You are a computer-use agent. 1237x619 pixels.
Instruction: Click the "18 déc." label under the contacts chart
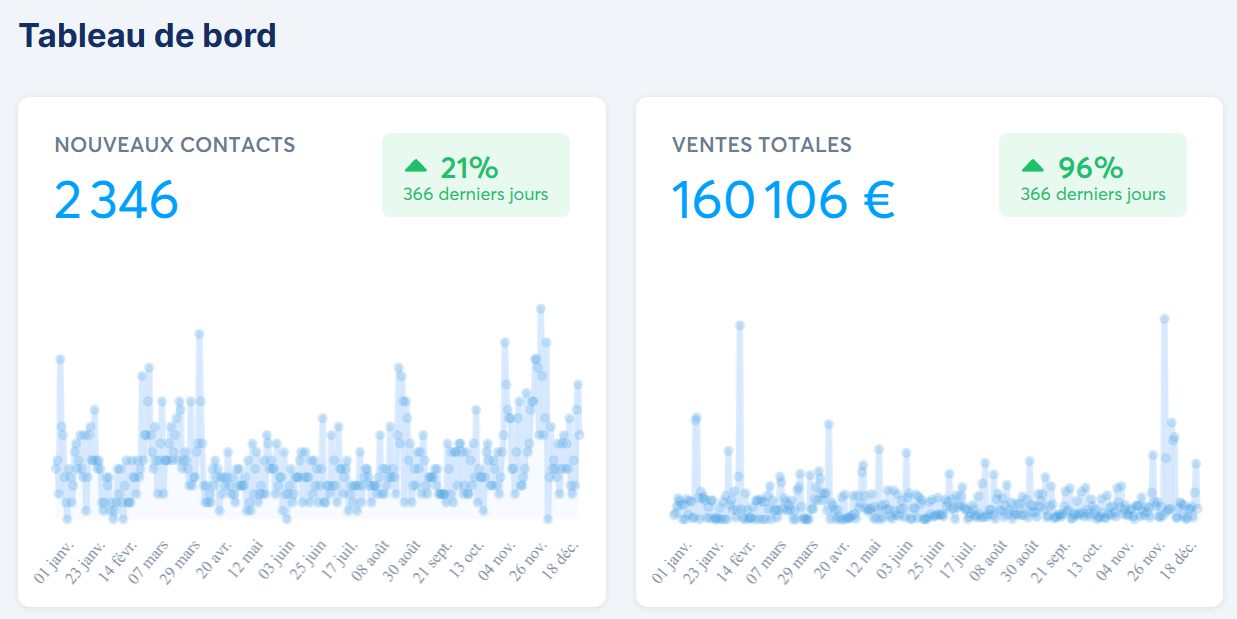tap(563, 561)
